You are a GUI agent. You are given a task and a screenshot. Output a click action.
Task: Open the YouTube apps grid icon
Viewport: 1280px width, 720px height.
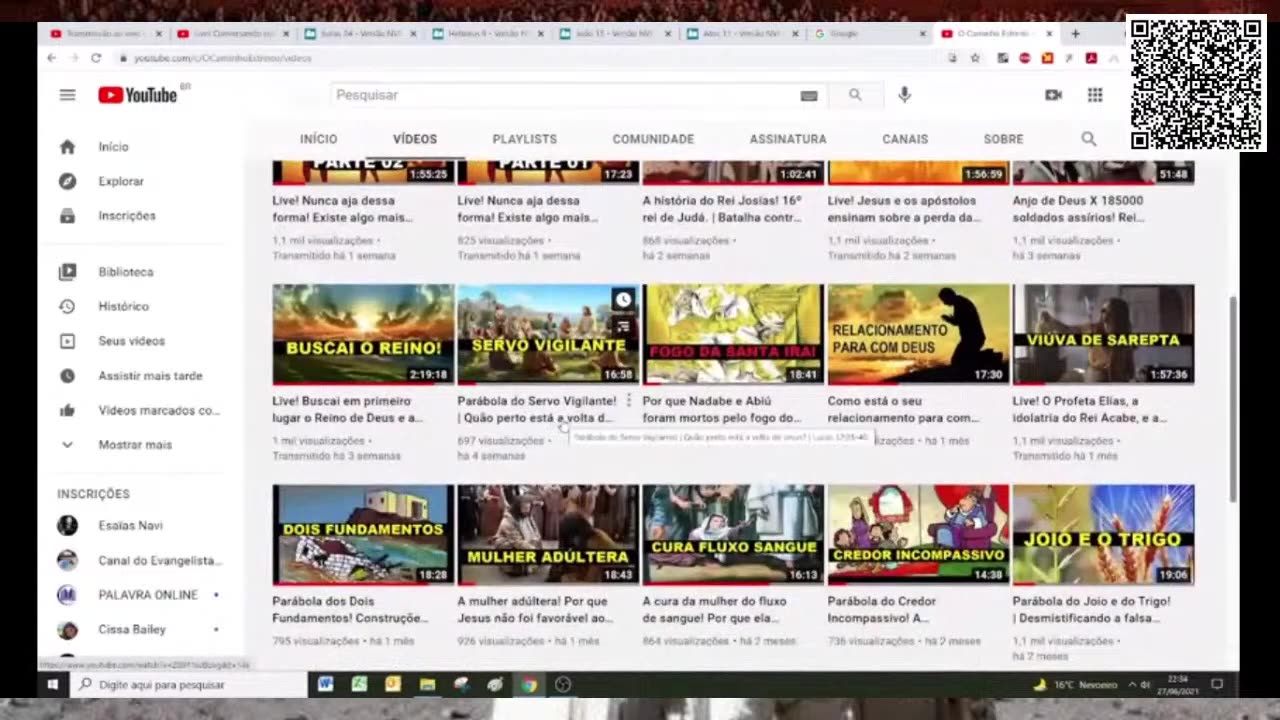[x=1095, y=95]
